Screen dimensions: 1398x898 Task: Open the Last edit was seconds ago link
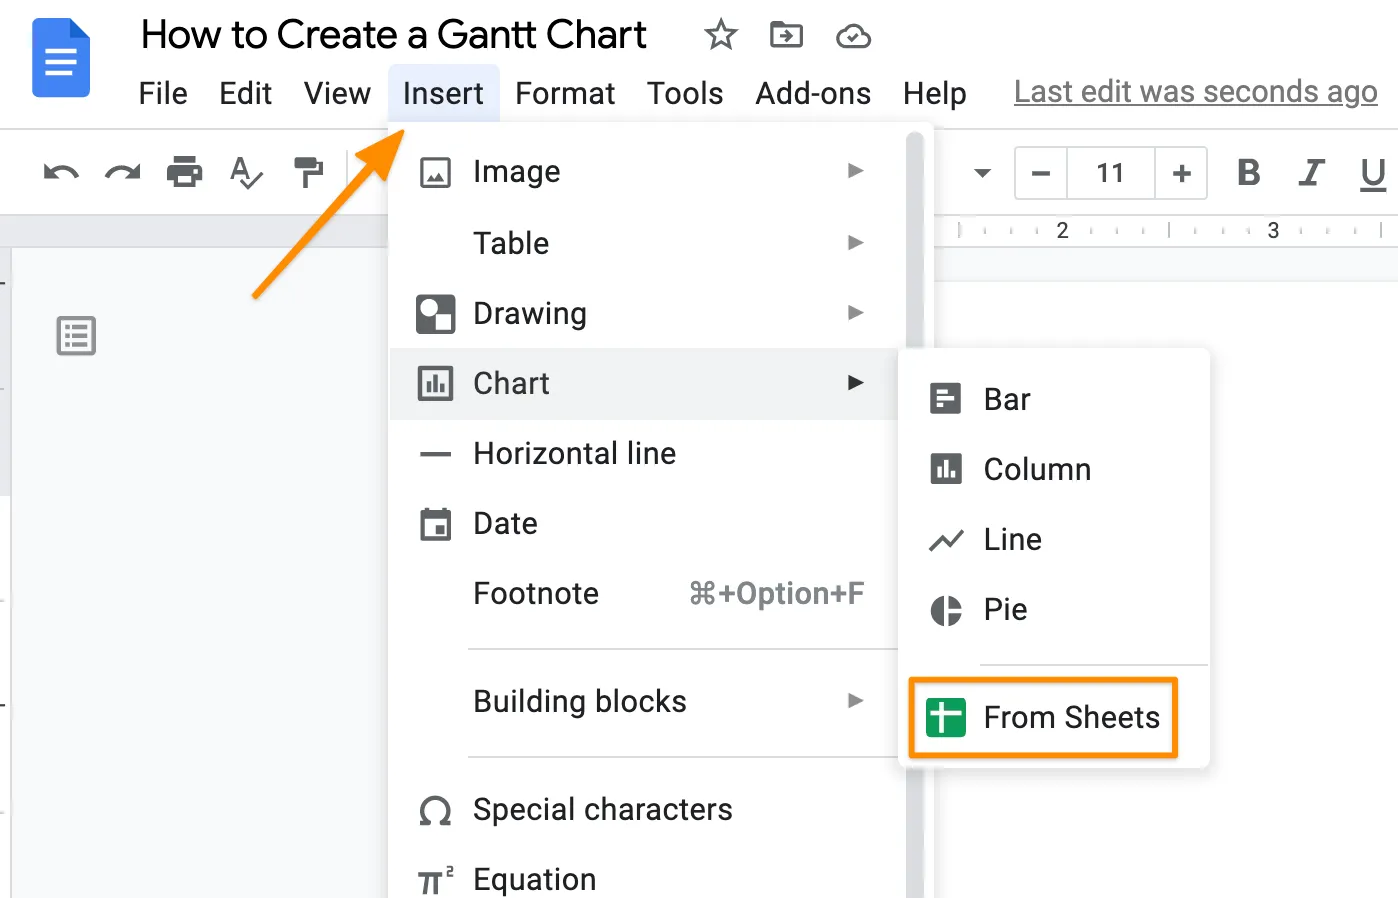pos(1195,92)
